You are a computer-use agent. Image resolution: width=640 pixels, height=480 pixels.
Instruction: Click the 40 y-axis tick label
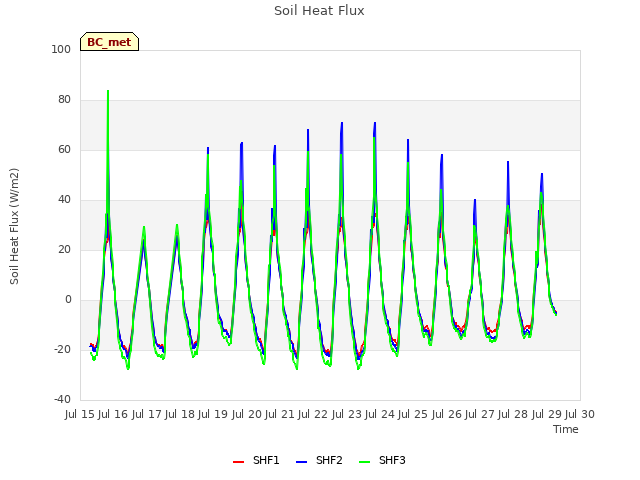pos(64,200)
